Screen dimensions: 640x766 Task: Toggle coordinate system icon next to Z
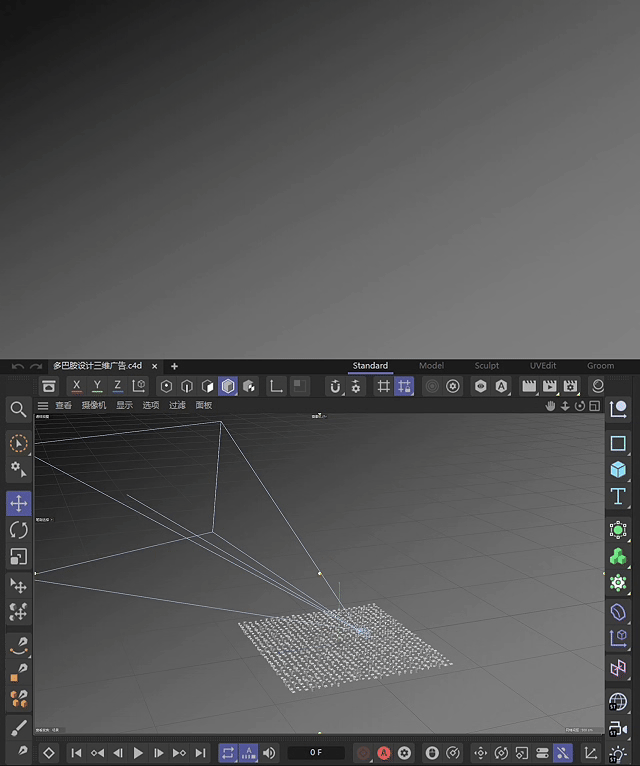(x=139, y=386)
